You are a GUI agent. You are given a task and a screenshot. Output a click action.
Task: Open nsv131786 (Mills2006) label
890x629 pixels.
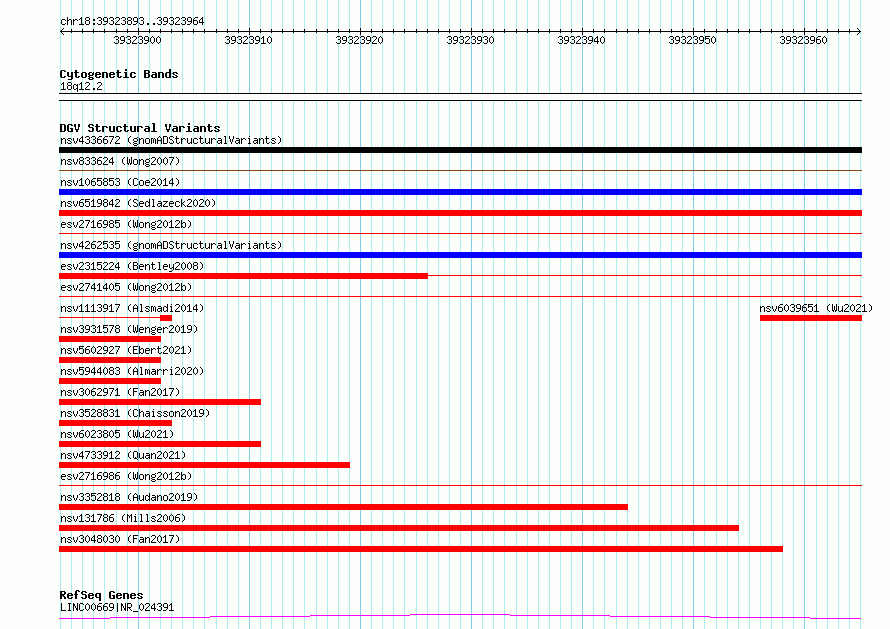coord(123,518)
